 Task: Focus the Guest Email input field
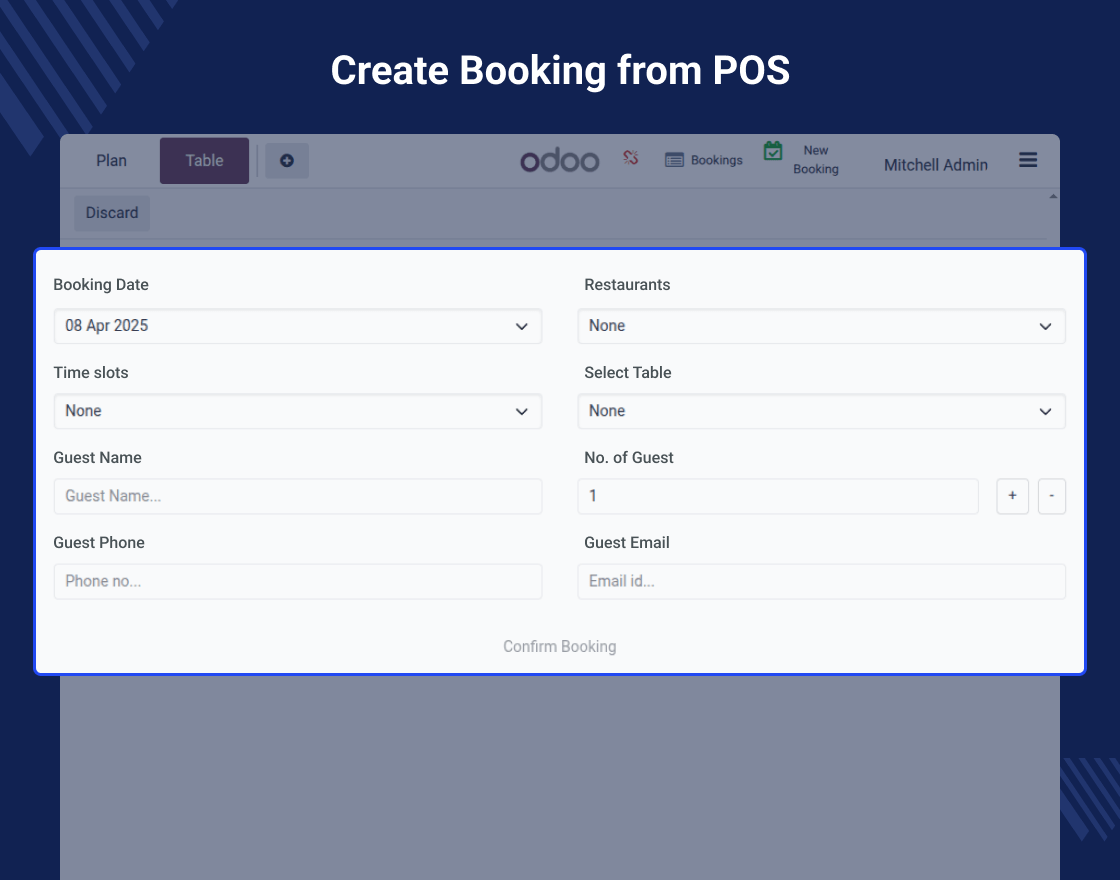(x=821, y=581)
